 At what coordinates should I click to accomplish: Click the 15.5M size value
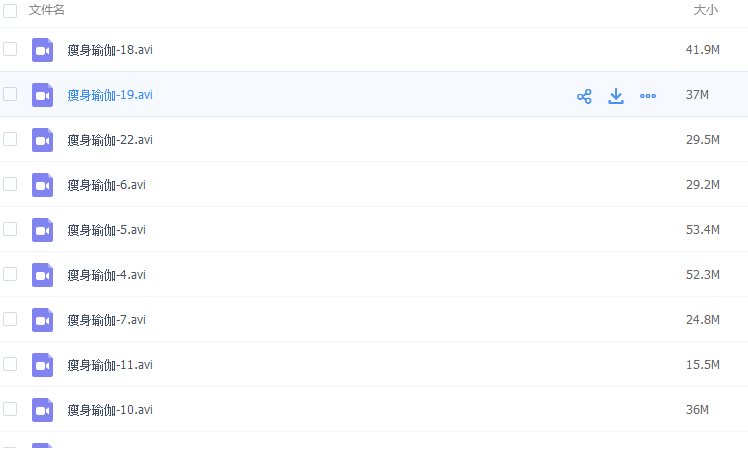(x=703, y=365)
